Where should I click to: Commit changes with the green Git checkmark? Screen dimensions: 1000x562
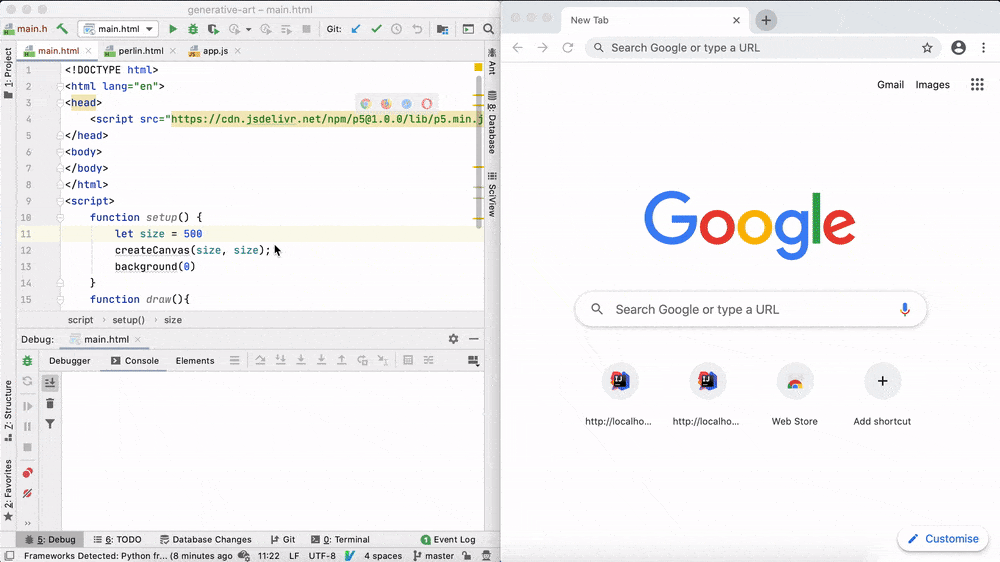click(x=376, y=29)
